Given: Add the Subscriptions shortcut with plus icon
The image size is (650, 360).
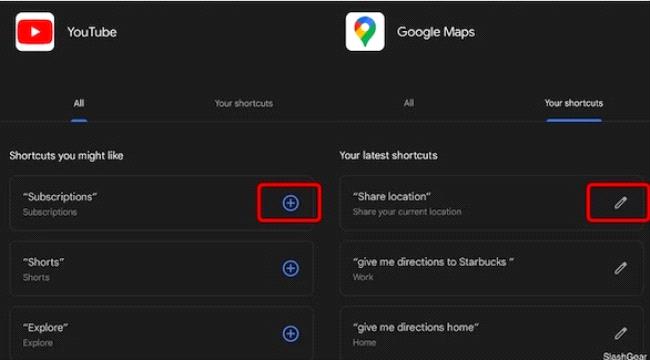Looking at the screenshot, I should pos(291,203).
